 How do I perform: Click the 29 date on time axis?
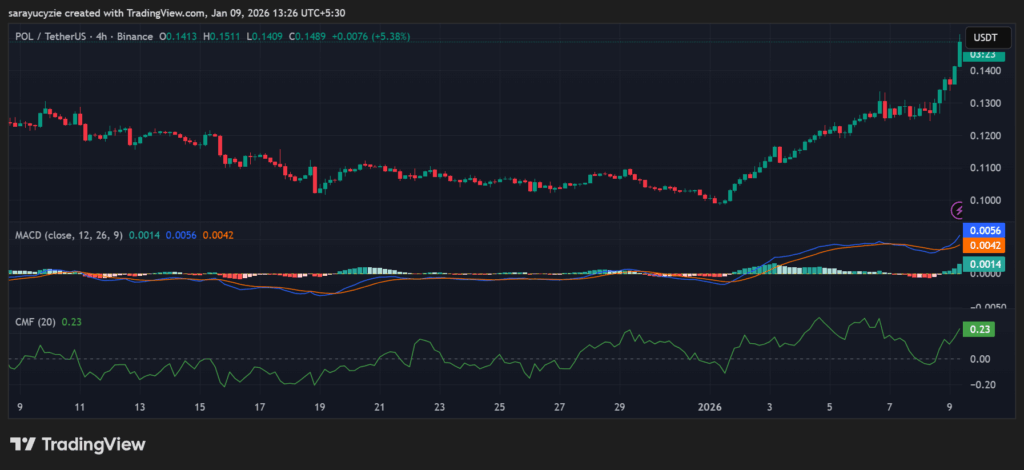619,408
